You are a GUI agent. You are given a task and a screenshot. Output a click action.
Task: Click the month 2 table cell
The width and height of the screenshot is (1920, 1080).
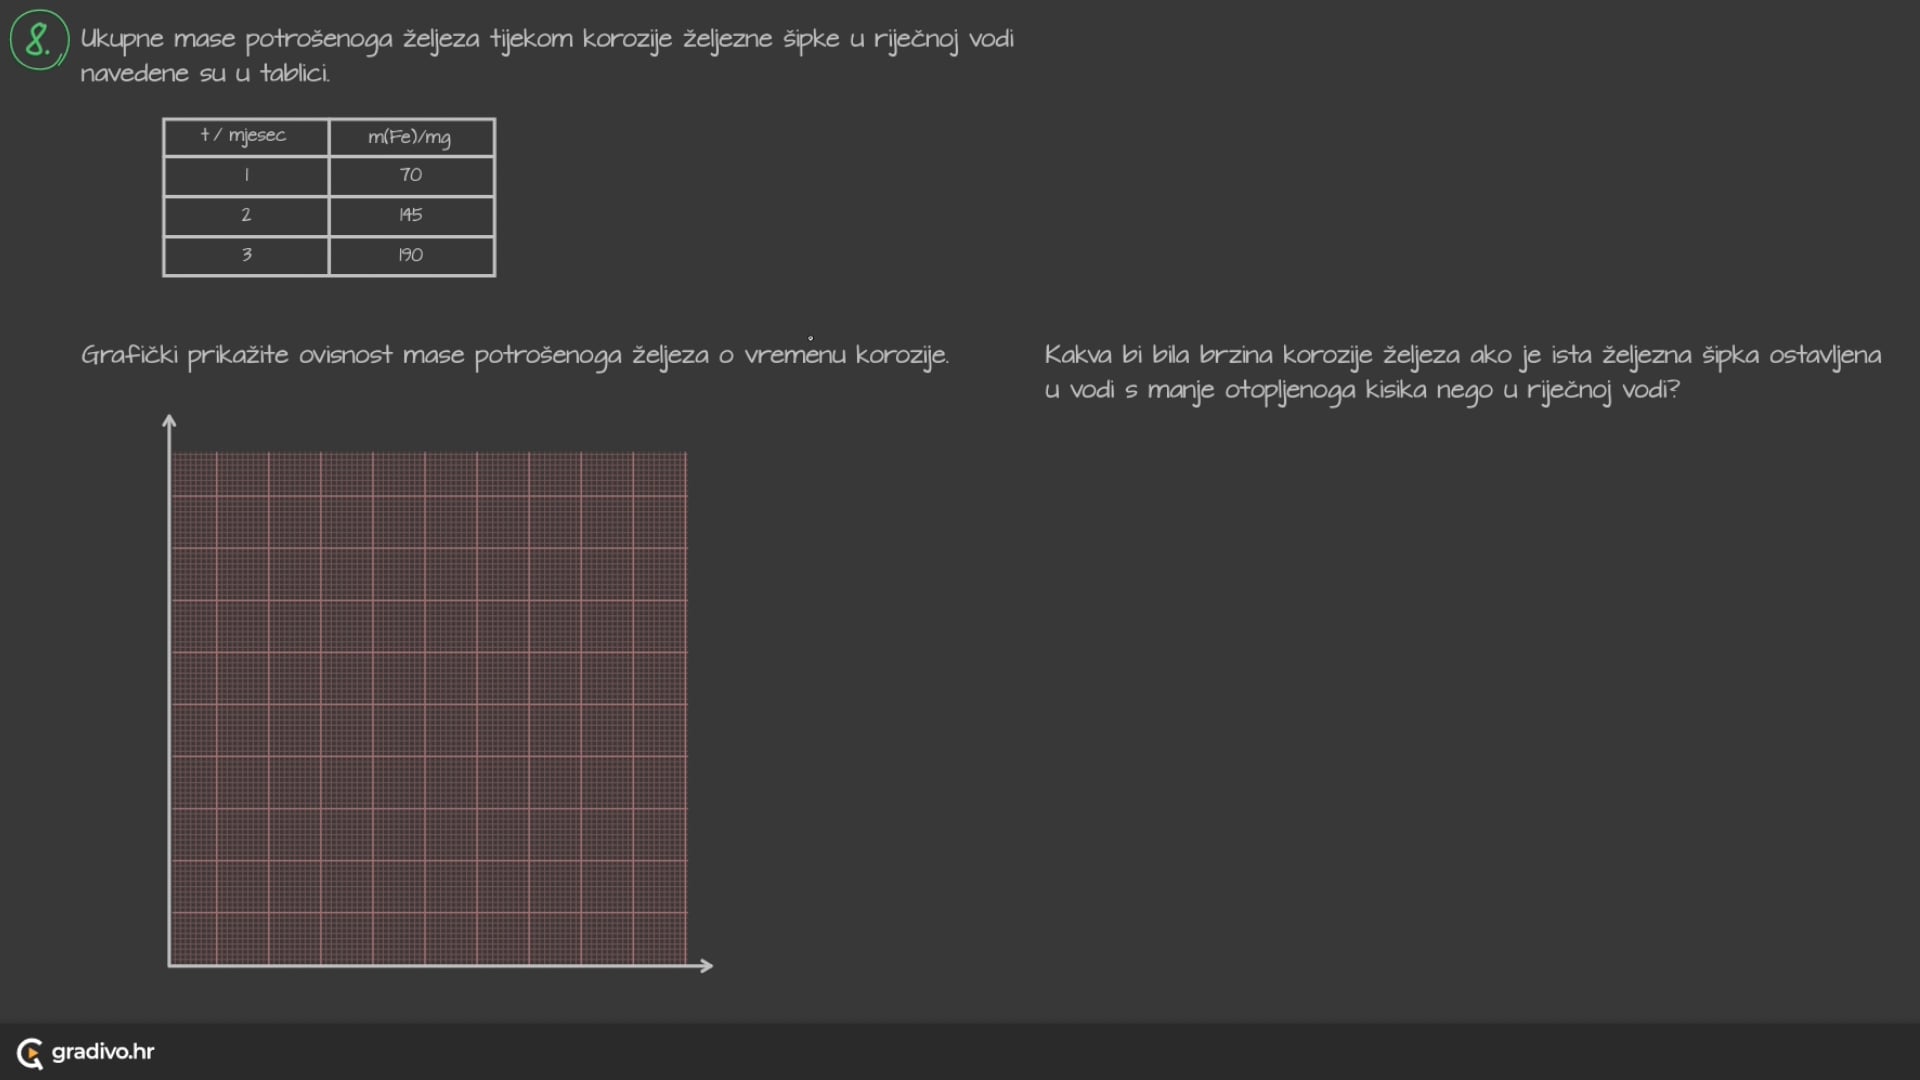tap(246, 215)
